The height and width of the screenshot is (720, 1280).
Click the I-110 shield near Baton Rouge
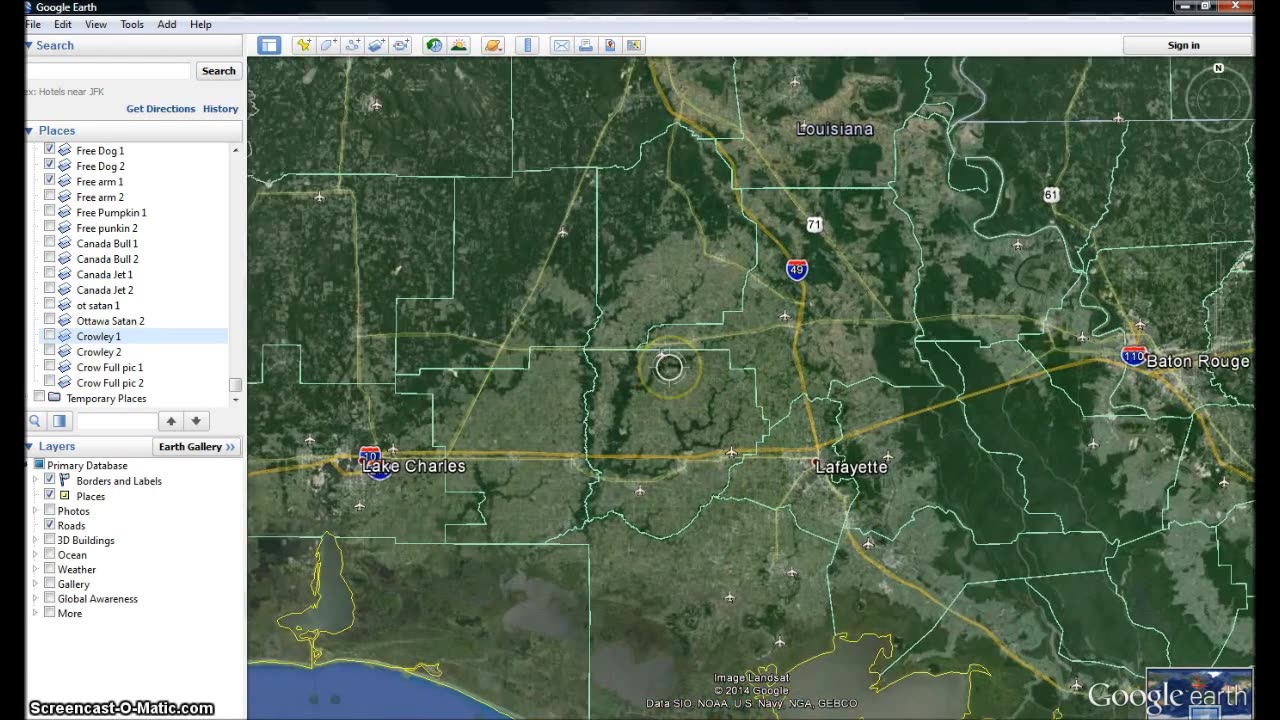click(1132, 356)
